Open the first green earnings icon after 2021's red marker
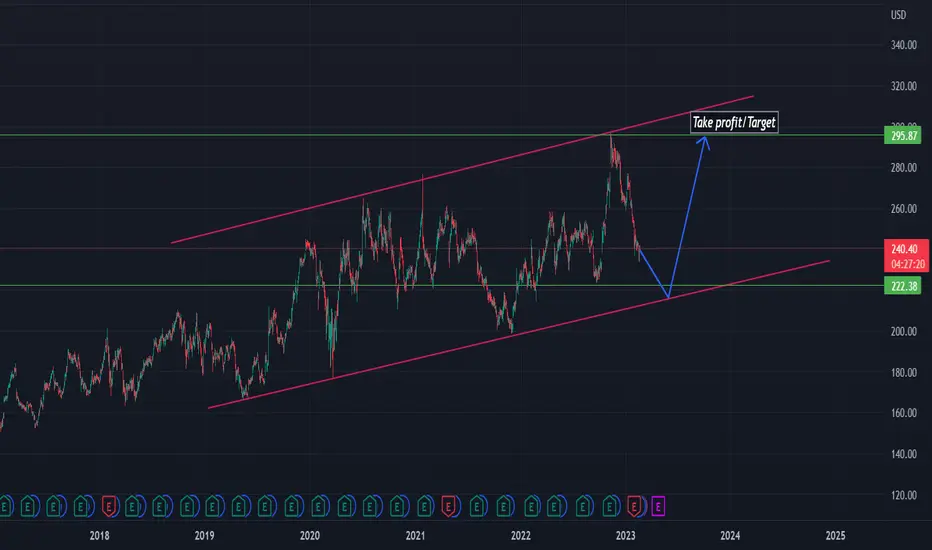Screen dimensions: 932x550 pyautogui.click(x=477, y=507)
